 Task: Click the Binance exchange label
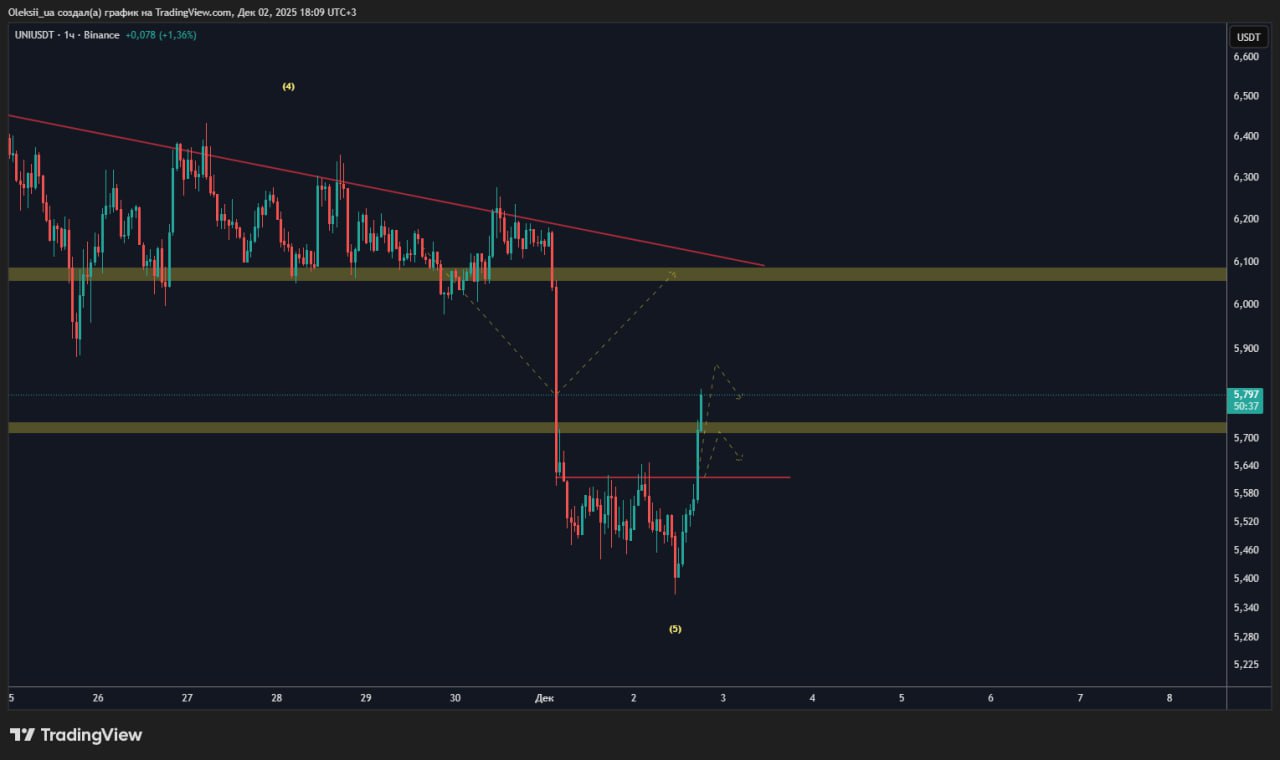(x=102, y=35)
